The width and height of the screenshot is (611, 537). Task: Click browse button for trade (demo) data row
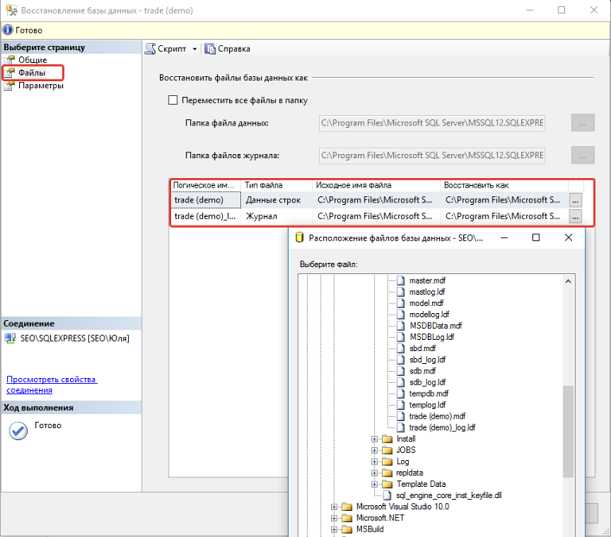575,200
